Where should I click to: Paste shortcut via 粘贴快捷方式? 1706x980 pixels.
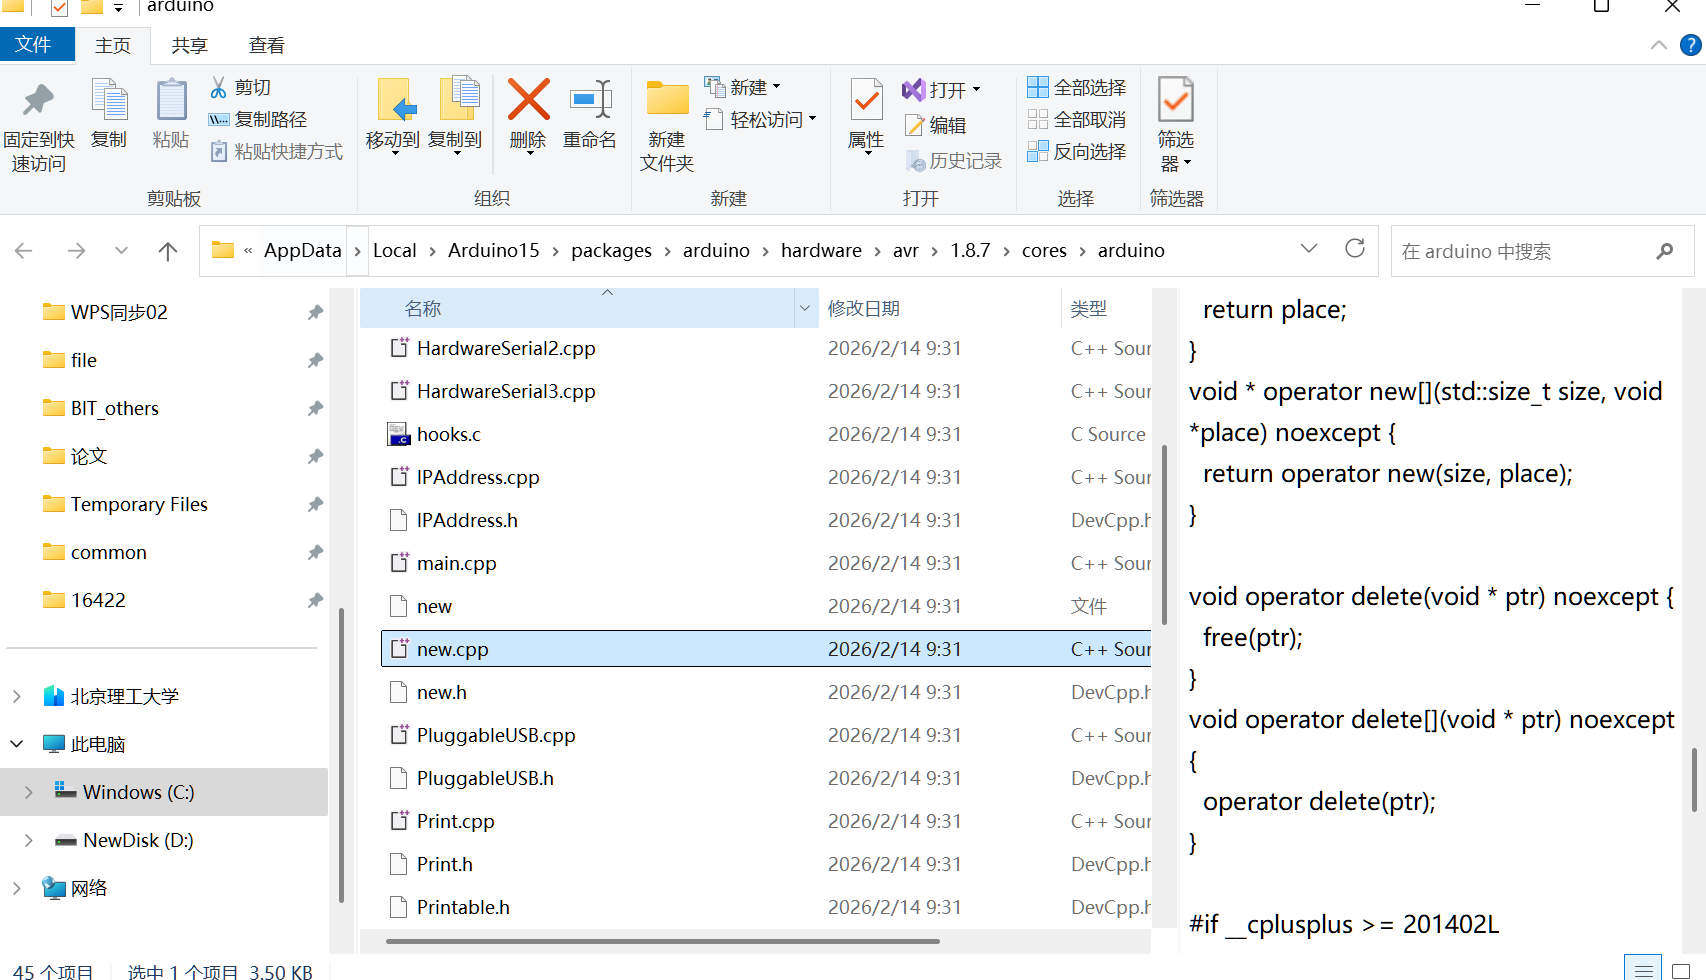[276, 152]
